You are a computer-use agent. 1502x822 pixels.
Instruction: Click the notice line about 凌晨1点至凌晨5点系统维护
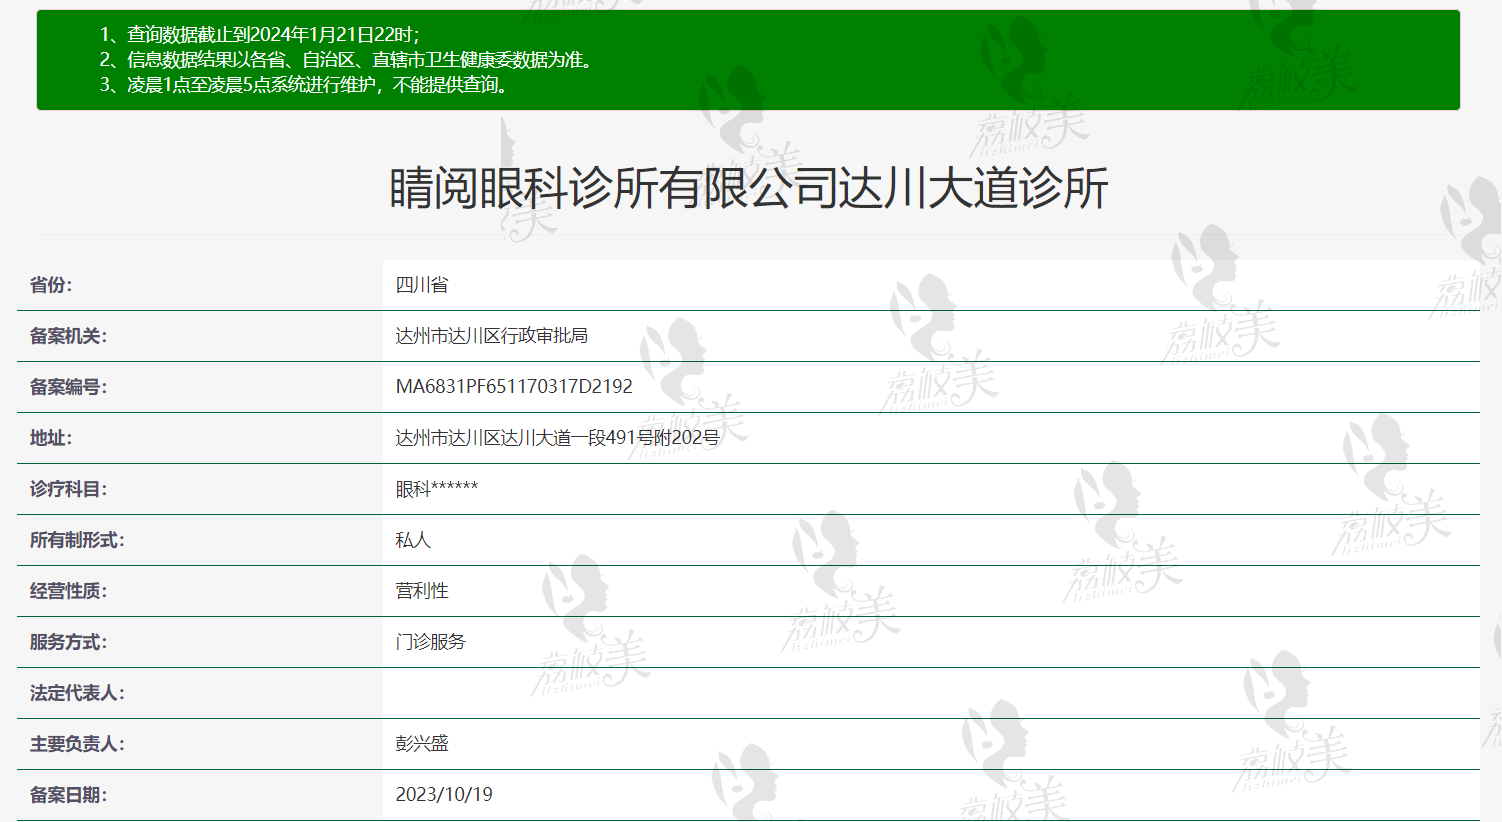pos(307,85)
